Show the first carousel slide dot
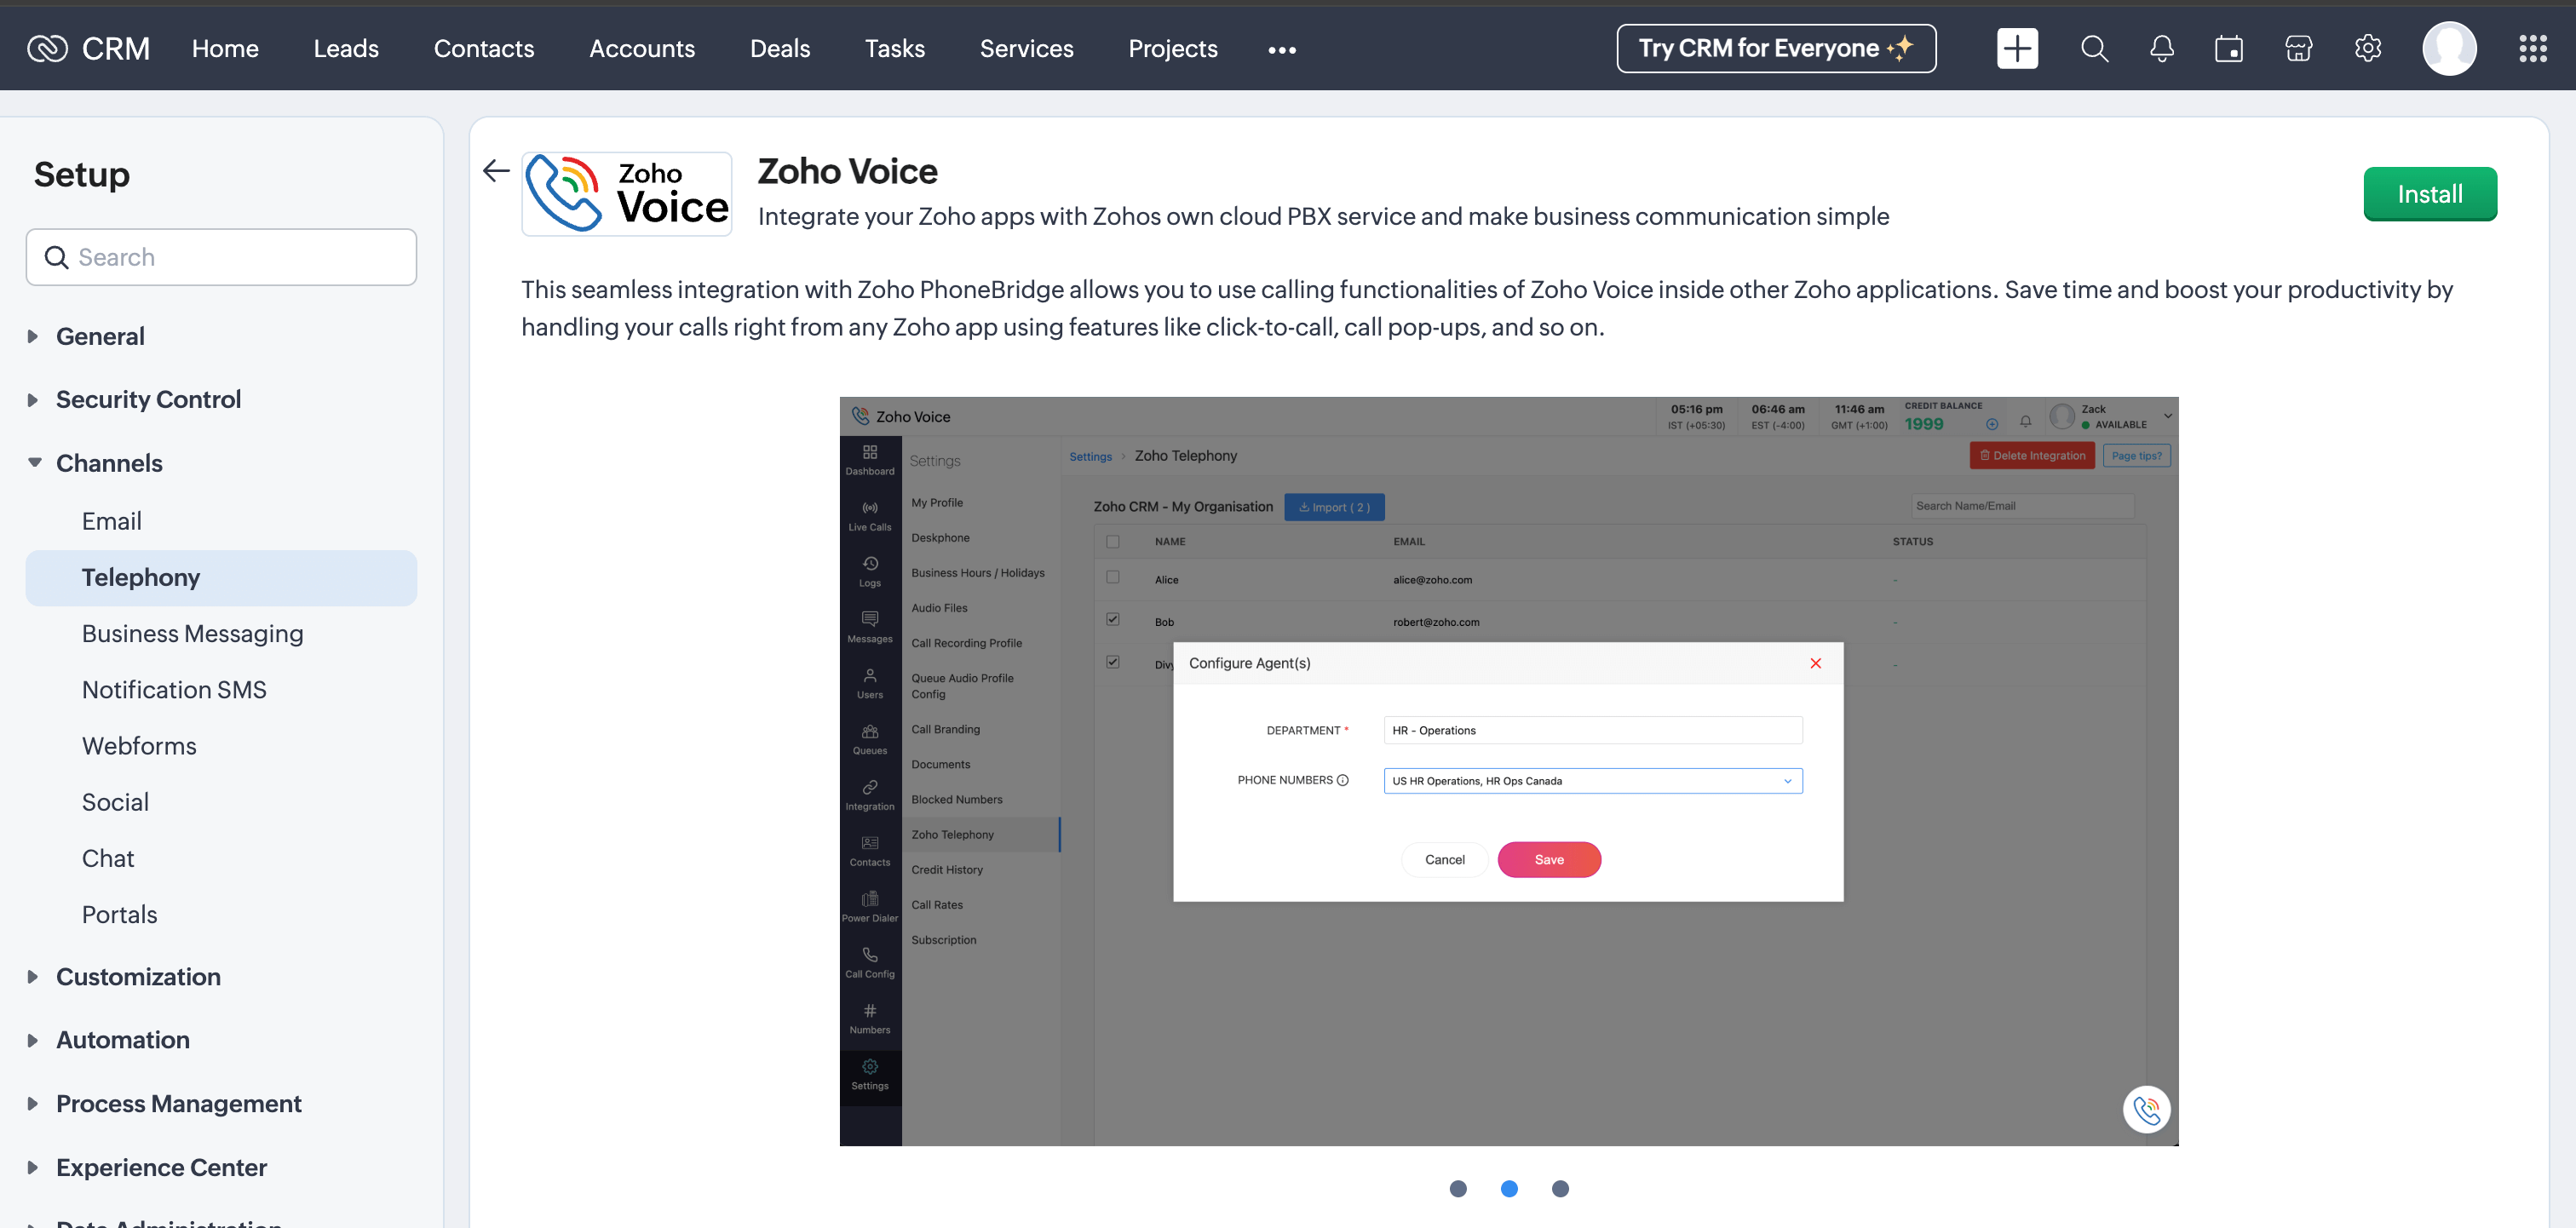 pos(1458,1188)
